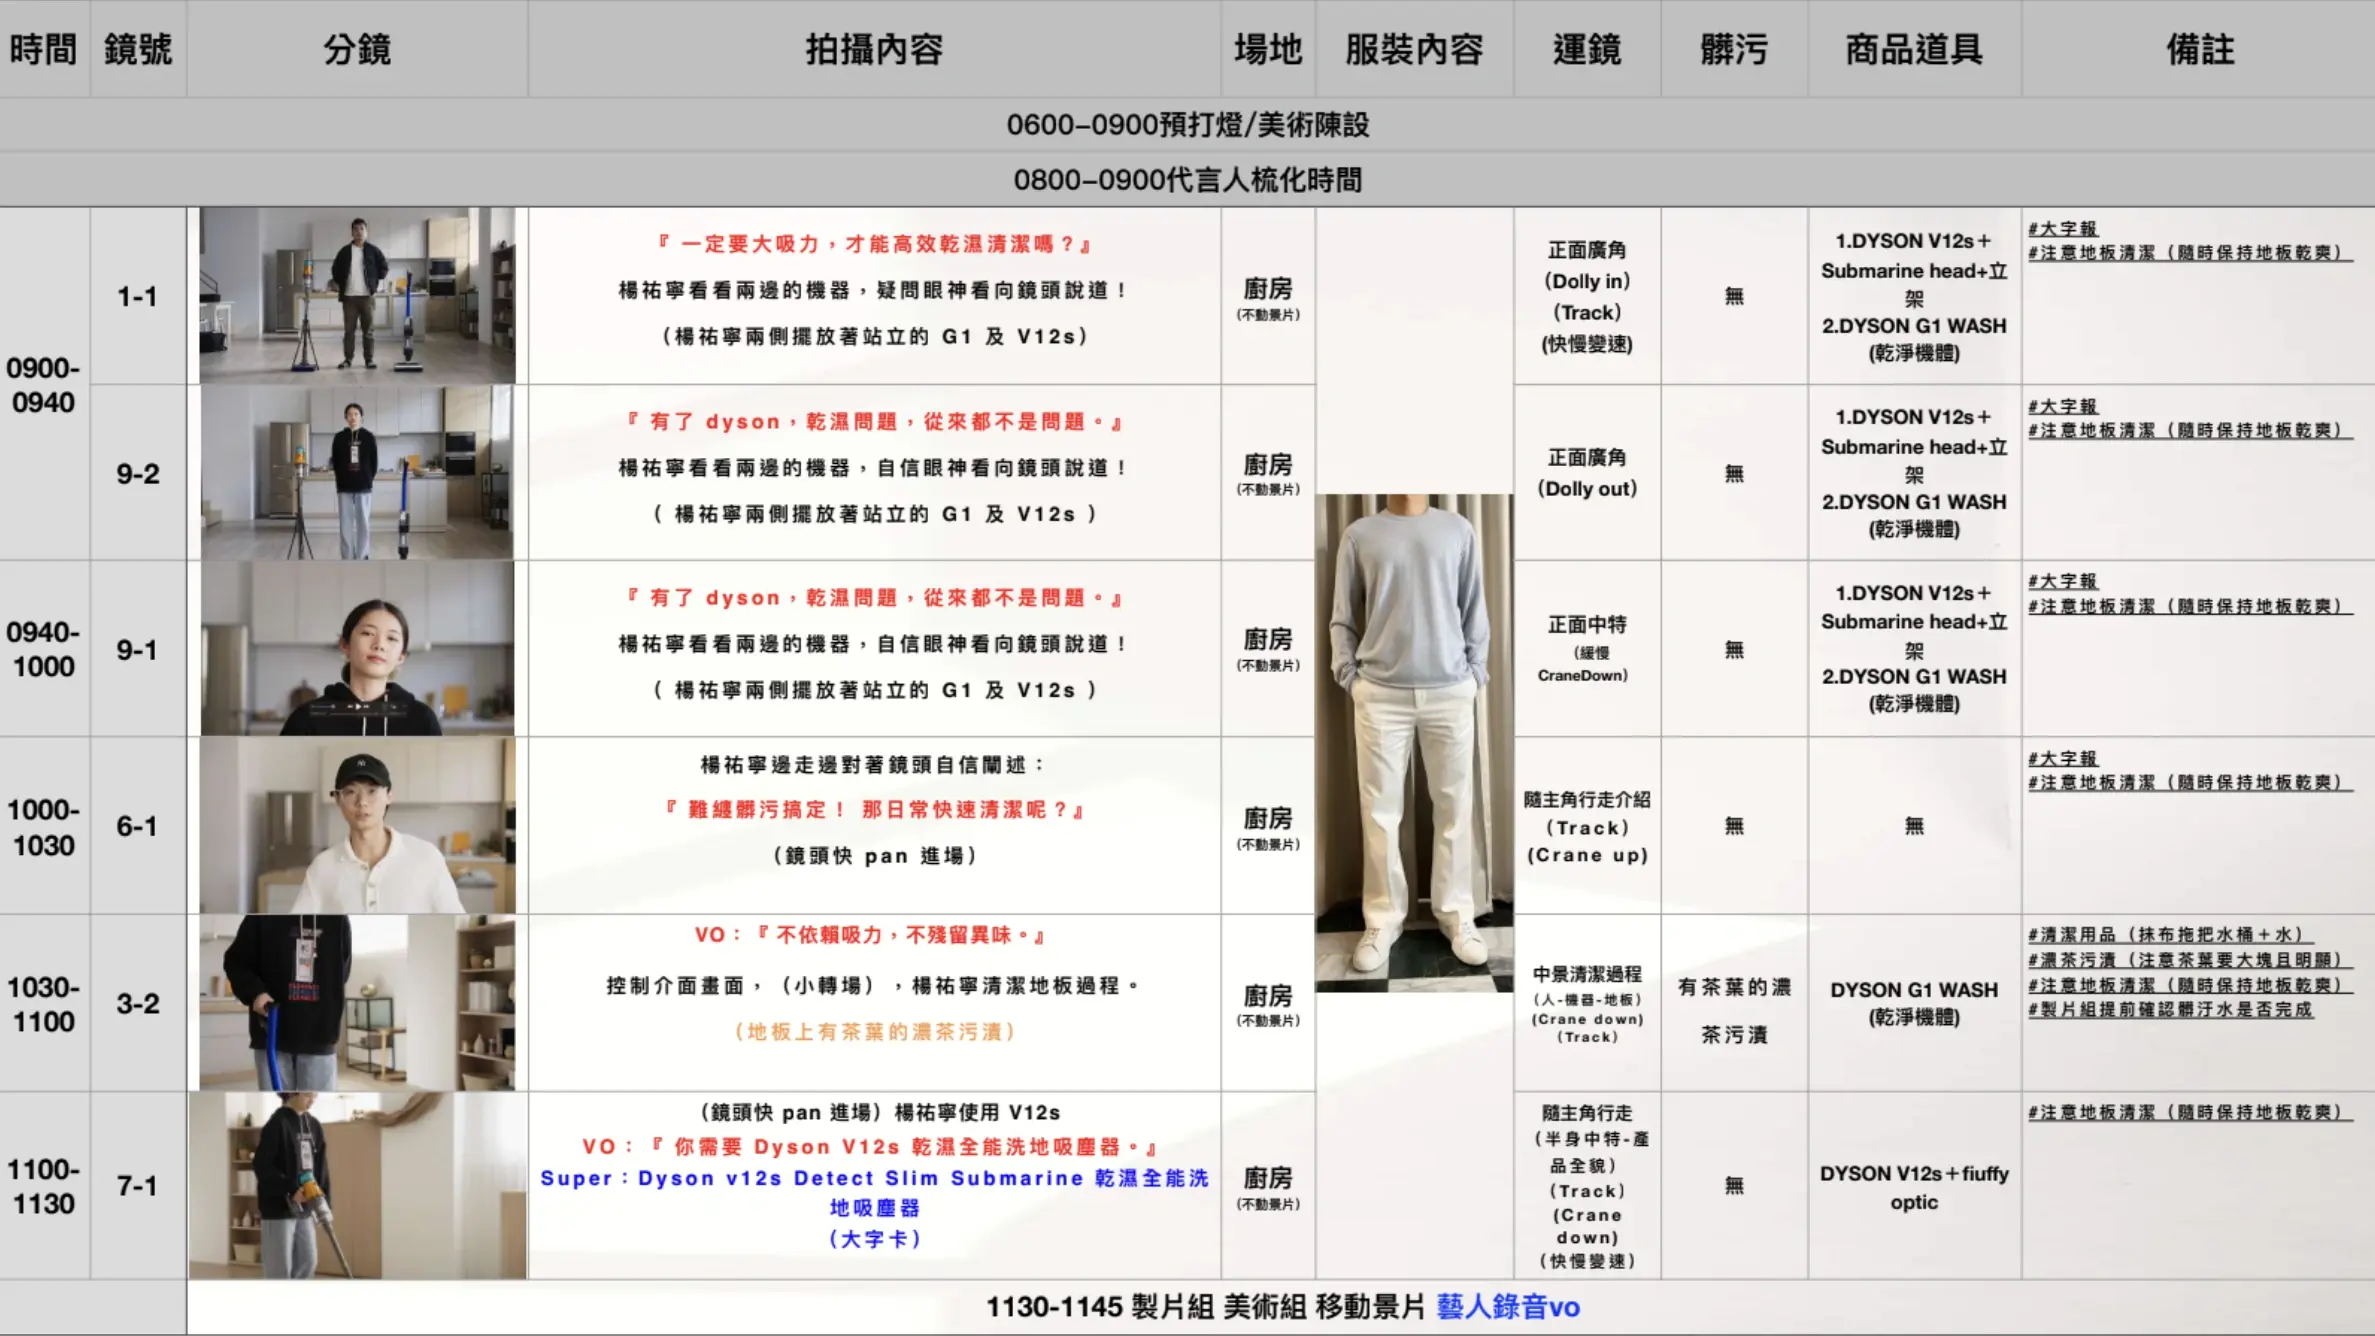Click the 場地 column header
2375x1336 pixels.
[x=1268, y=49]
